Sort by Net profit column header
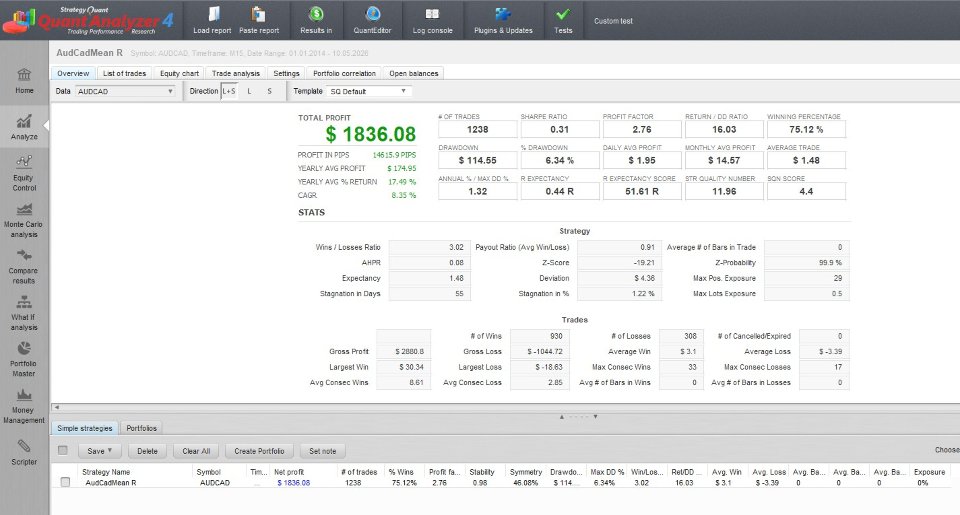Screen dimensions: 960x515 point(289,472)
